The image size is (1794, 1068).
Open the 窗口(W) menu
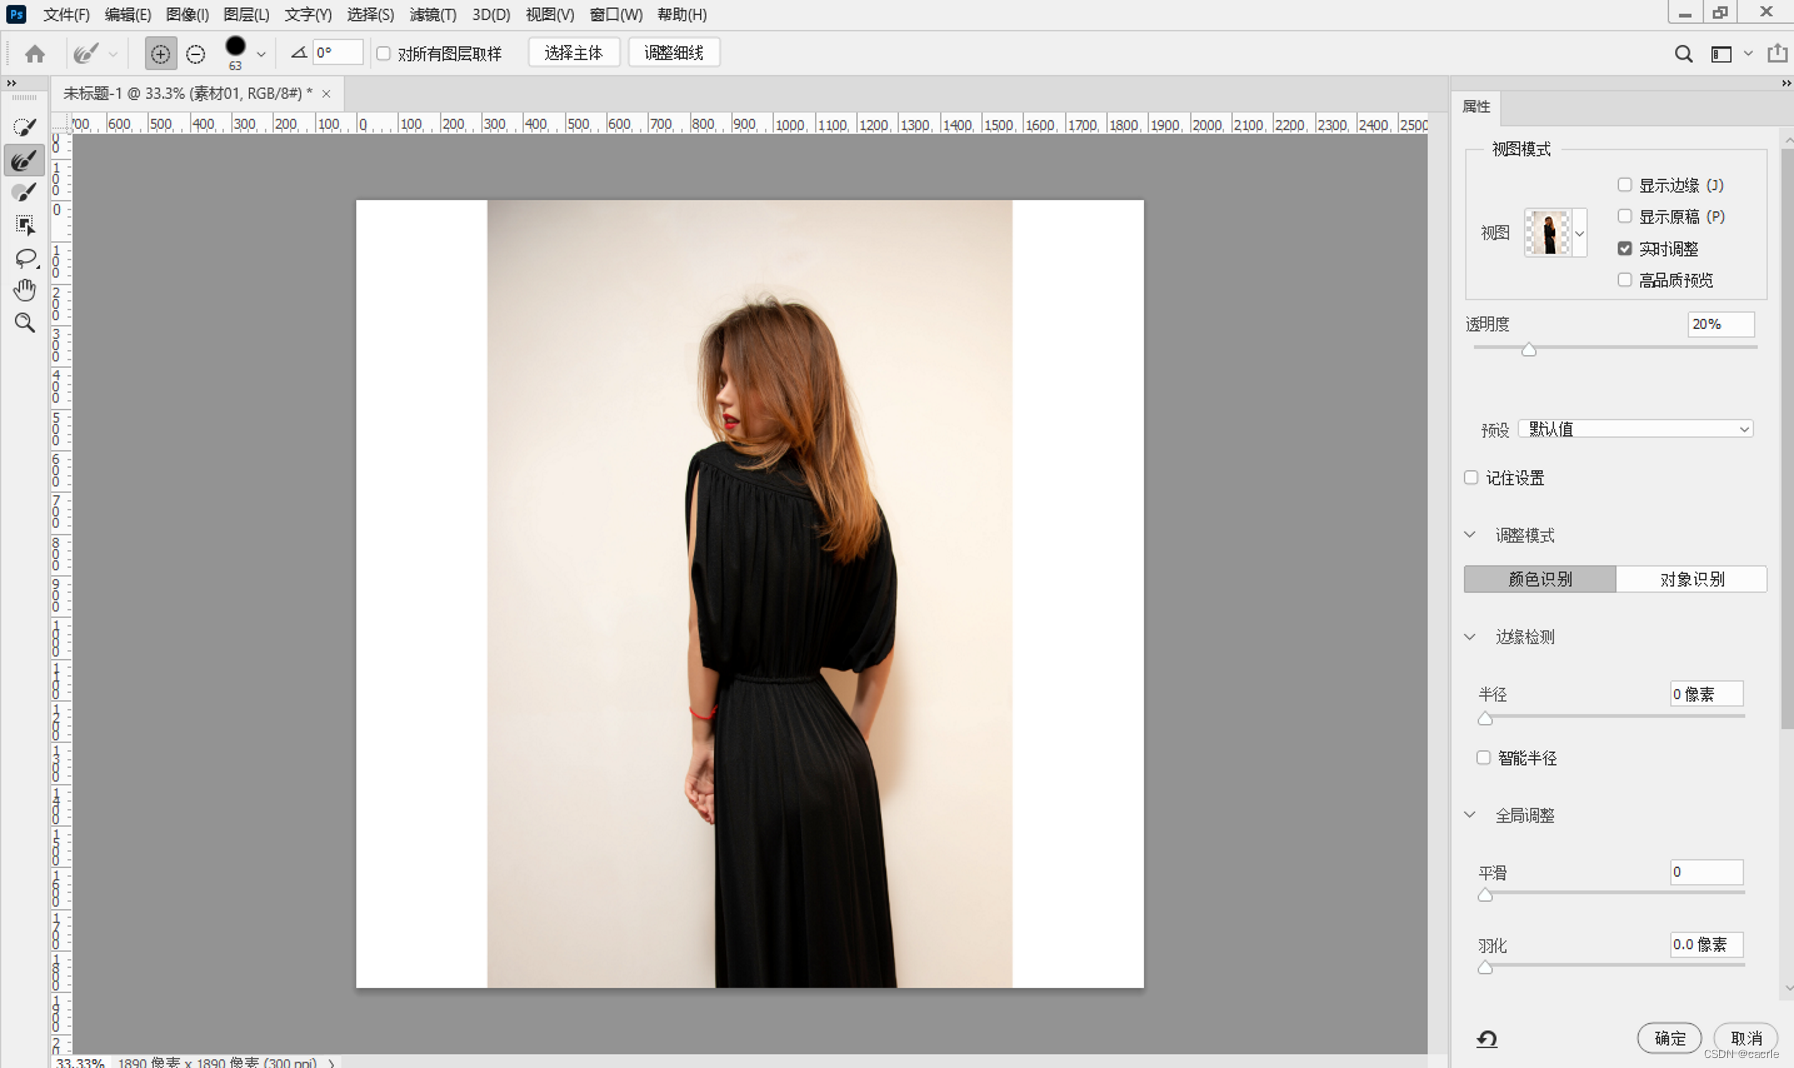[616, 14]
